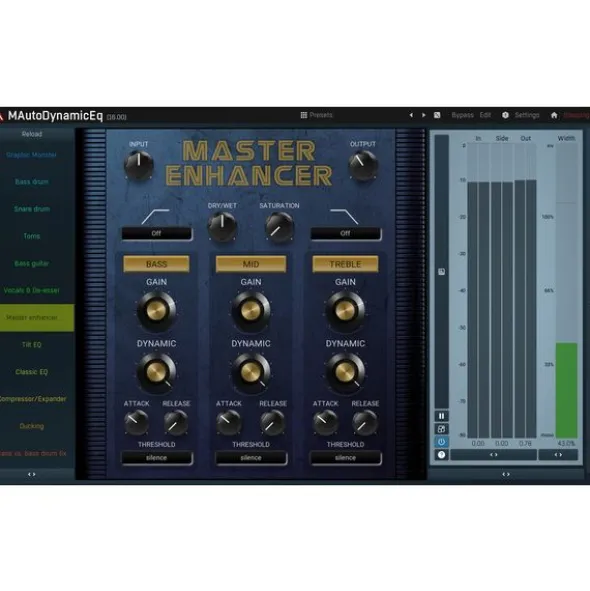Click the Presets label
The height and width of the screenshot is (591, 590).
click(321, 115)
